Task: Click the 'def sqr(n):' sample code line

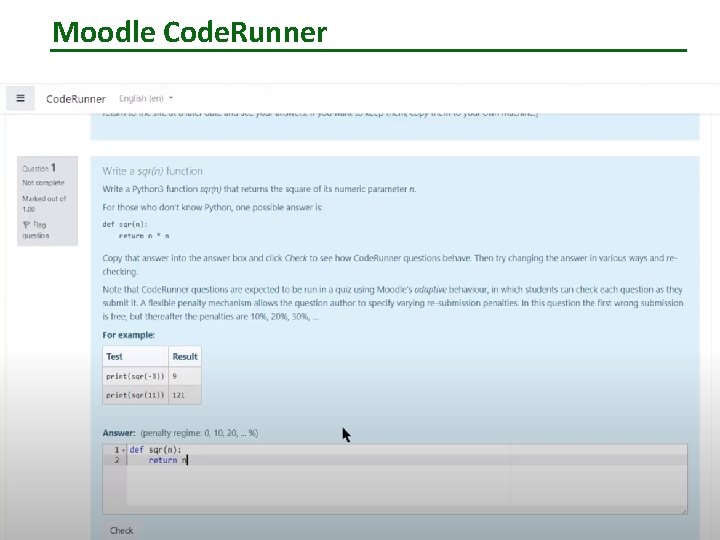Action: click(x=125, y=225)
